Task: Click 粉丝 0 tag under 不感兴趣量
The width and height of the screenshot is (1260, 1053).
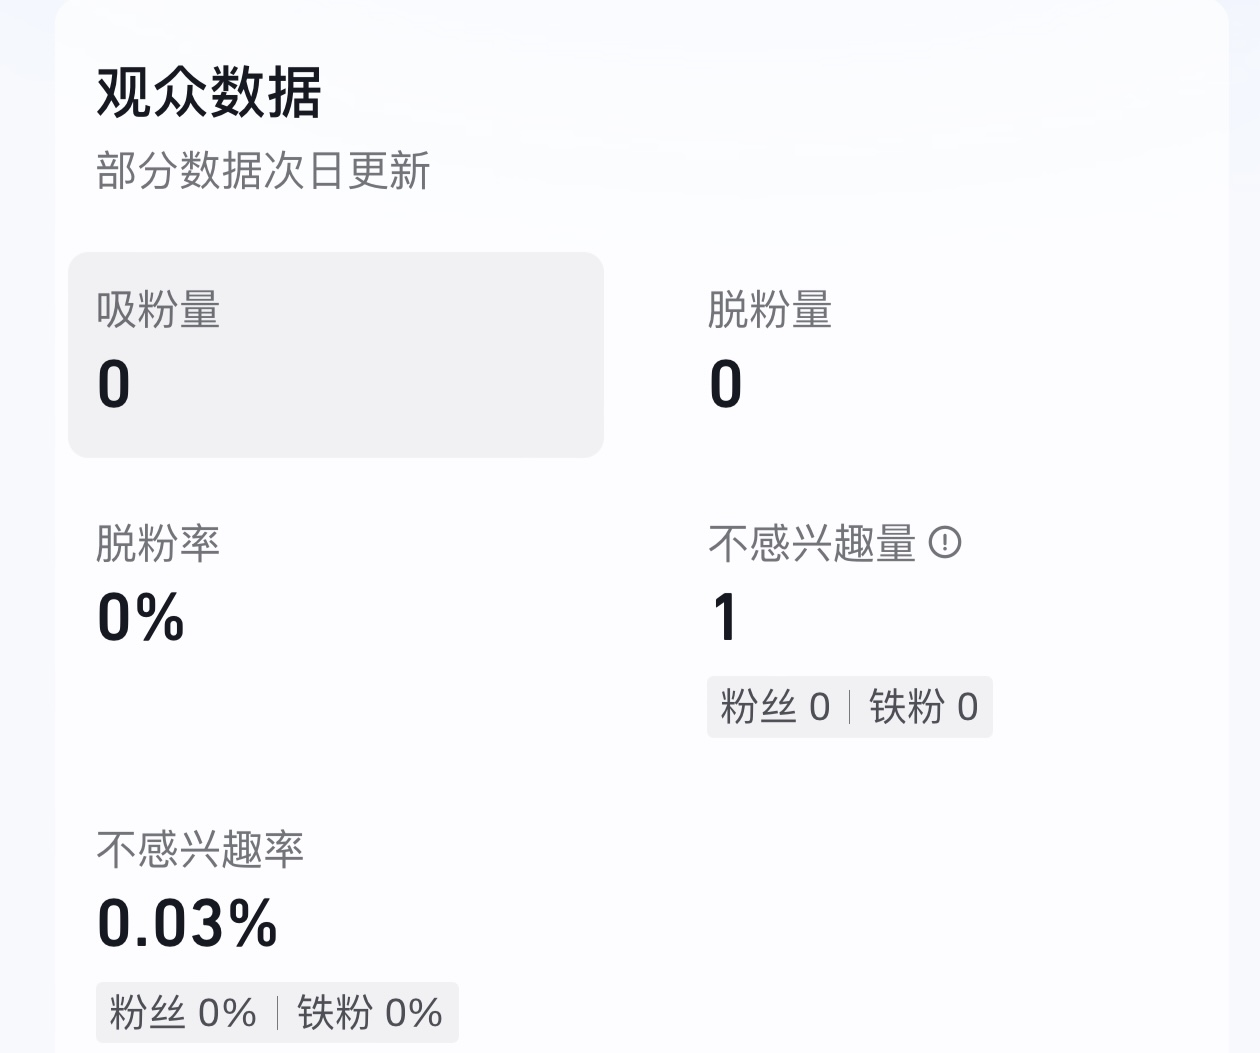Action: point(775,707)
